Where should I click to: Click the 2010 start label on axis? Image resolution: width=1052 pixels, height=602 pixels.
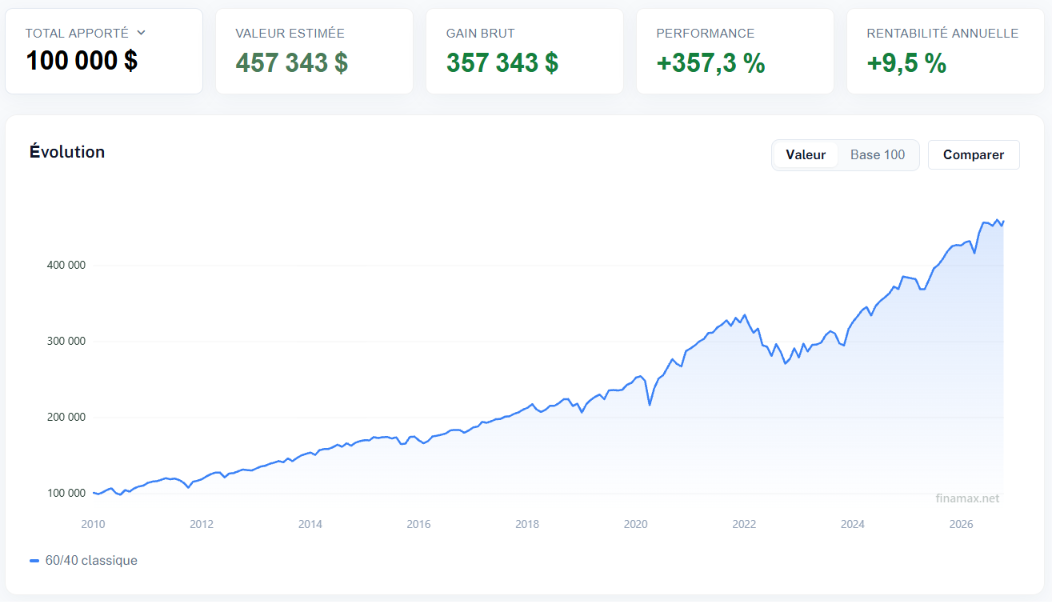(93, 524)
